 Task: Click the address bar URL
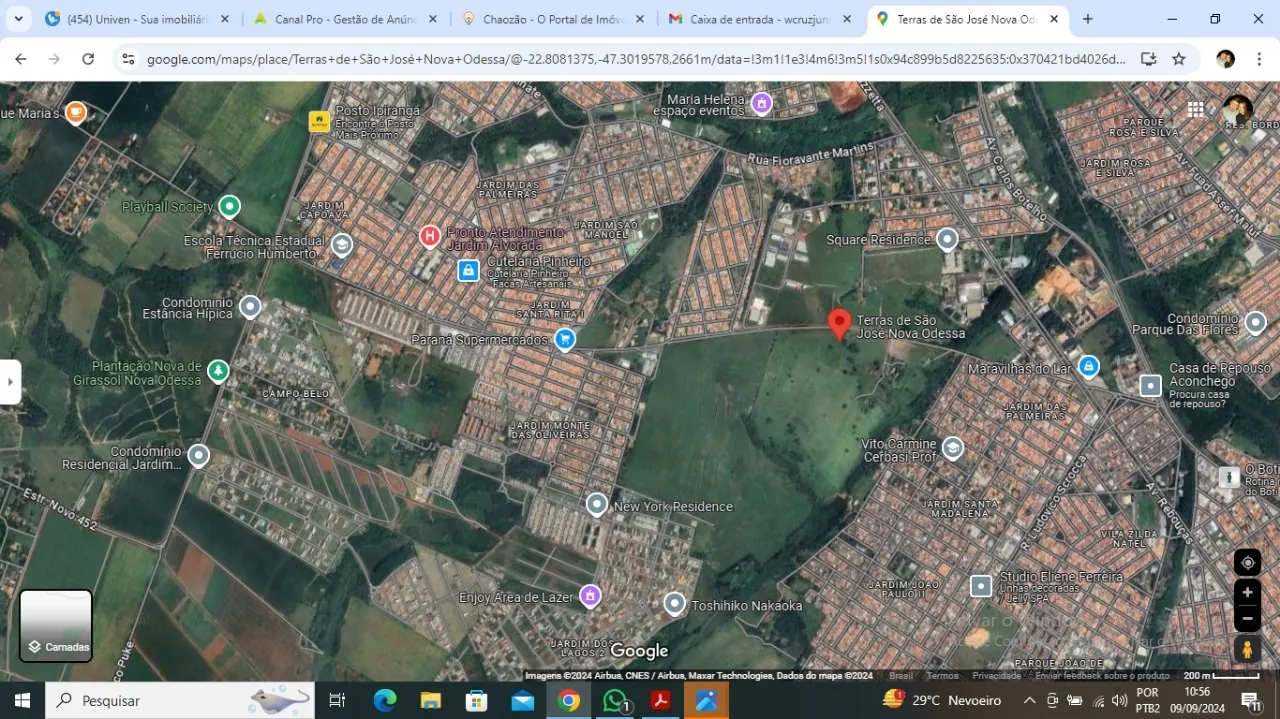636,59
